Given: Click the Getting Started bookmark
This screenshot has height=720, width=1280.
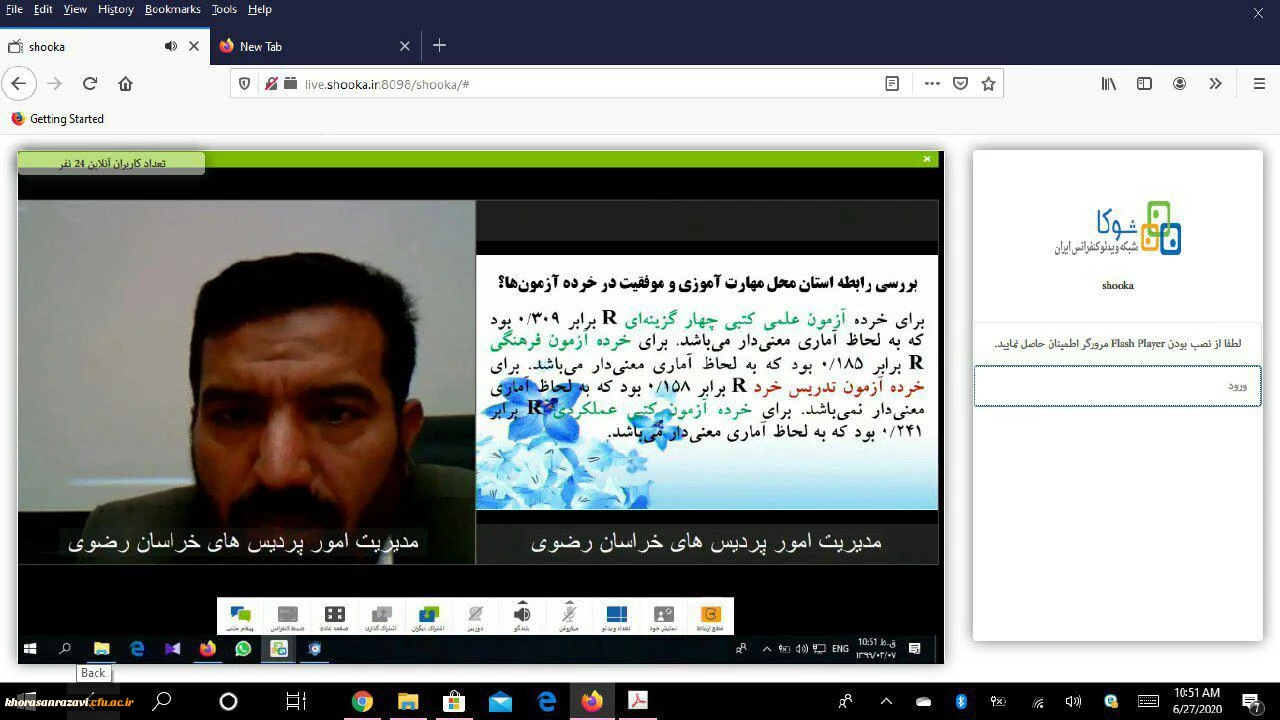Looking at the screenshot, I should coord(66,119).
